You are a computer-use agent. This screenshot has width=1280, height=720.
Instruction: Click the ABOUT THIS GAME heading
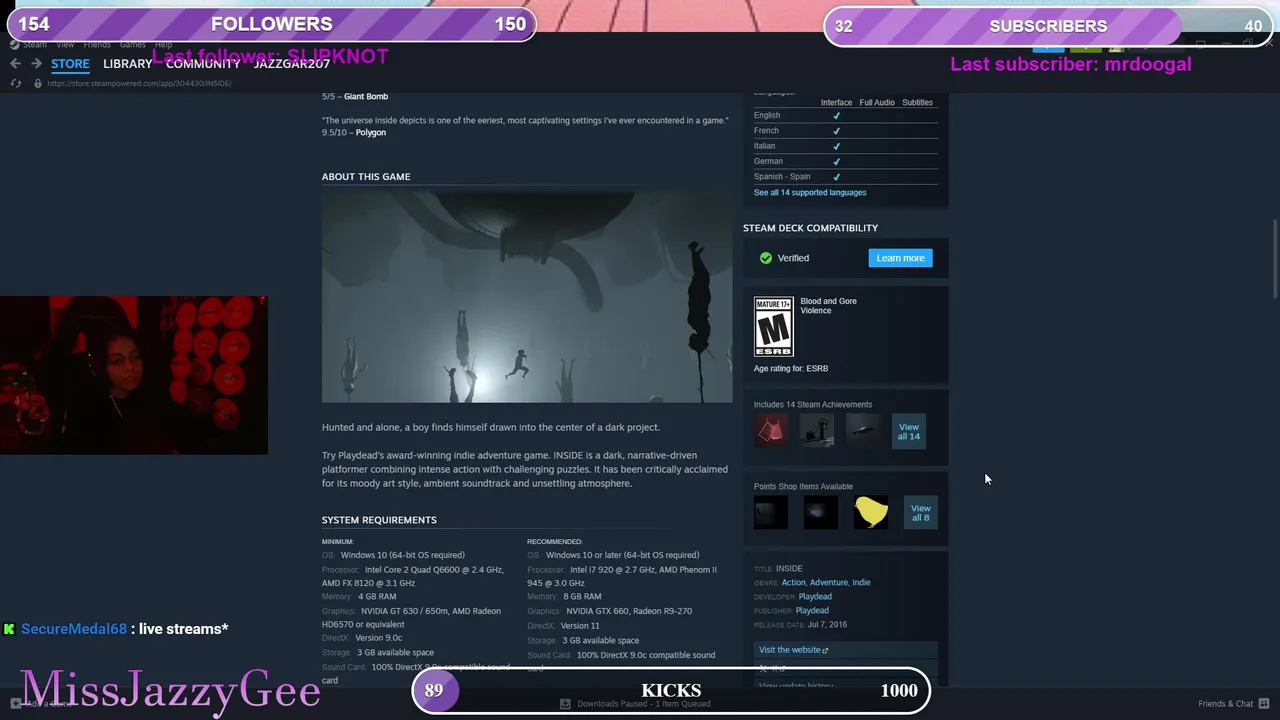click(366, 177)
